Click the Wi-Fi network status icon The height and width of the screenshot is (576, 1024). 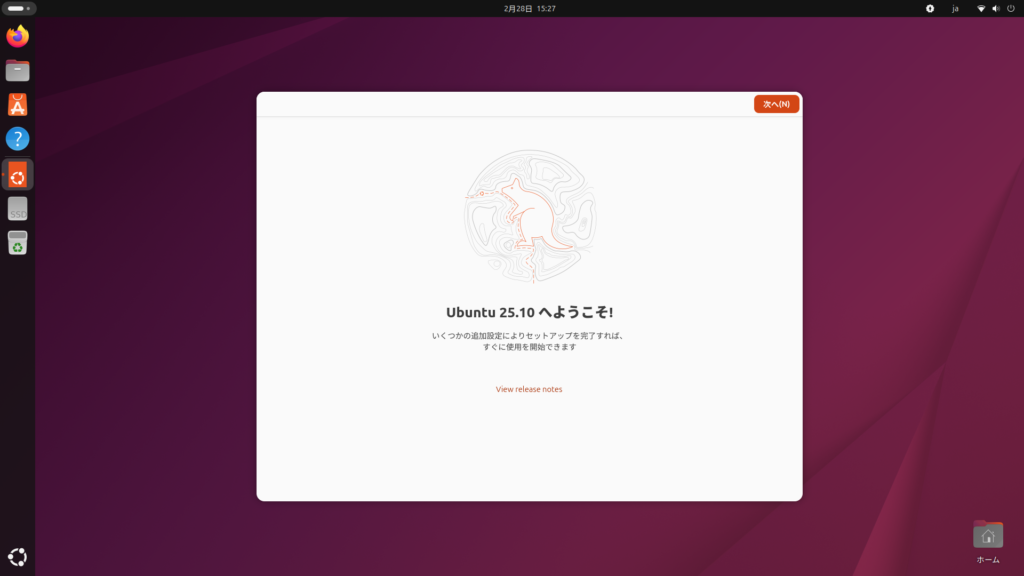[x=981, y=8]
